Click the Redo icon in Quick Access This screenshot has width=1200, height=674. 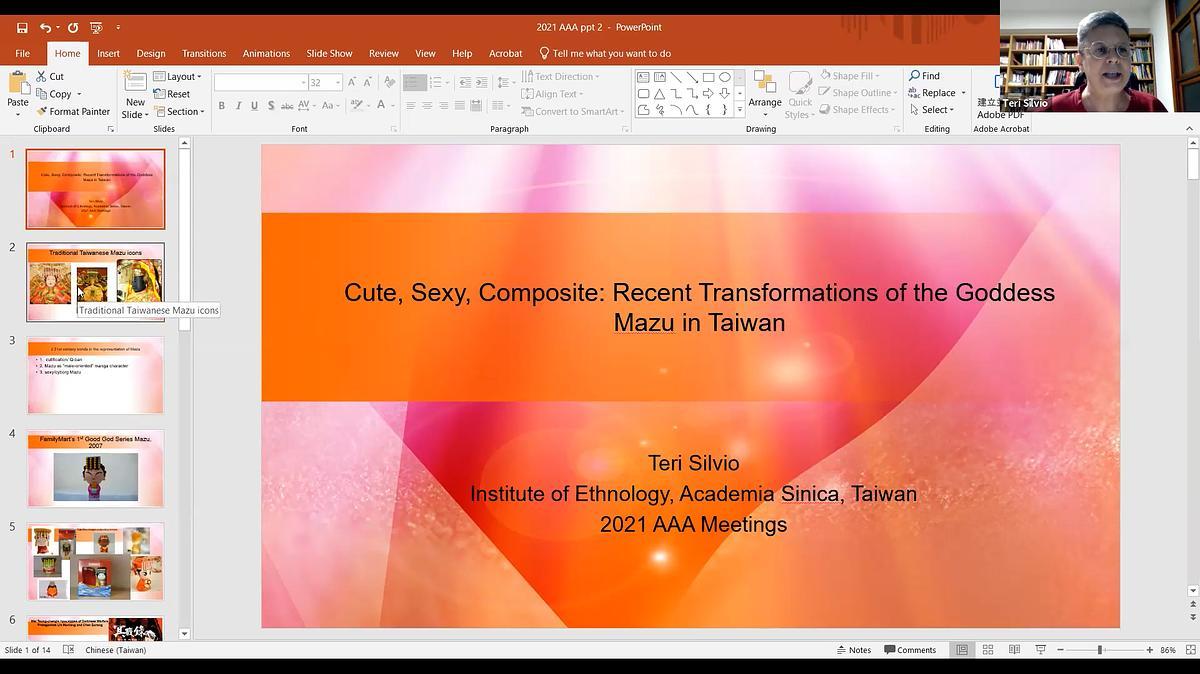[x=72, y=28]
